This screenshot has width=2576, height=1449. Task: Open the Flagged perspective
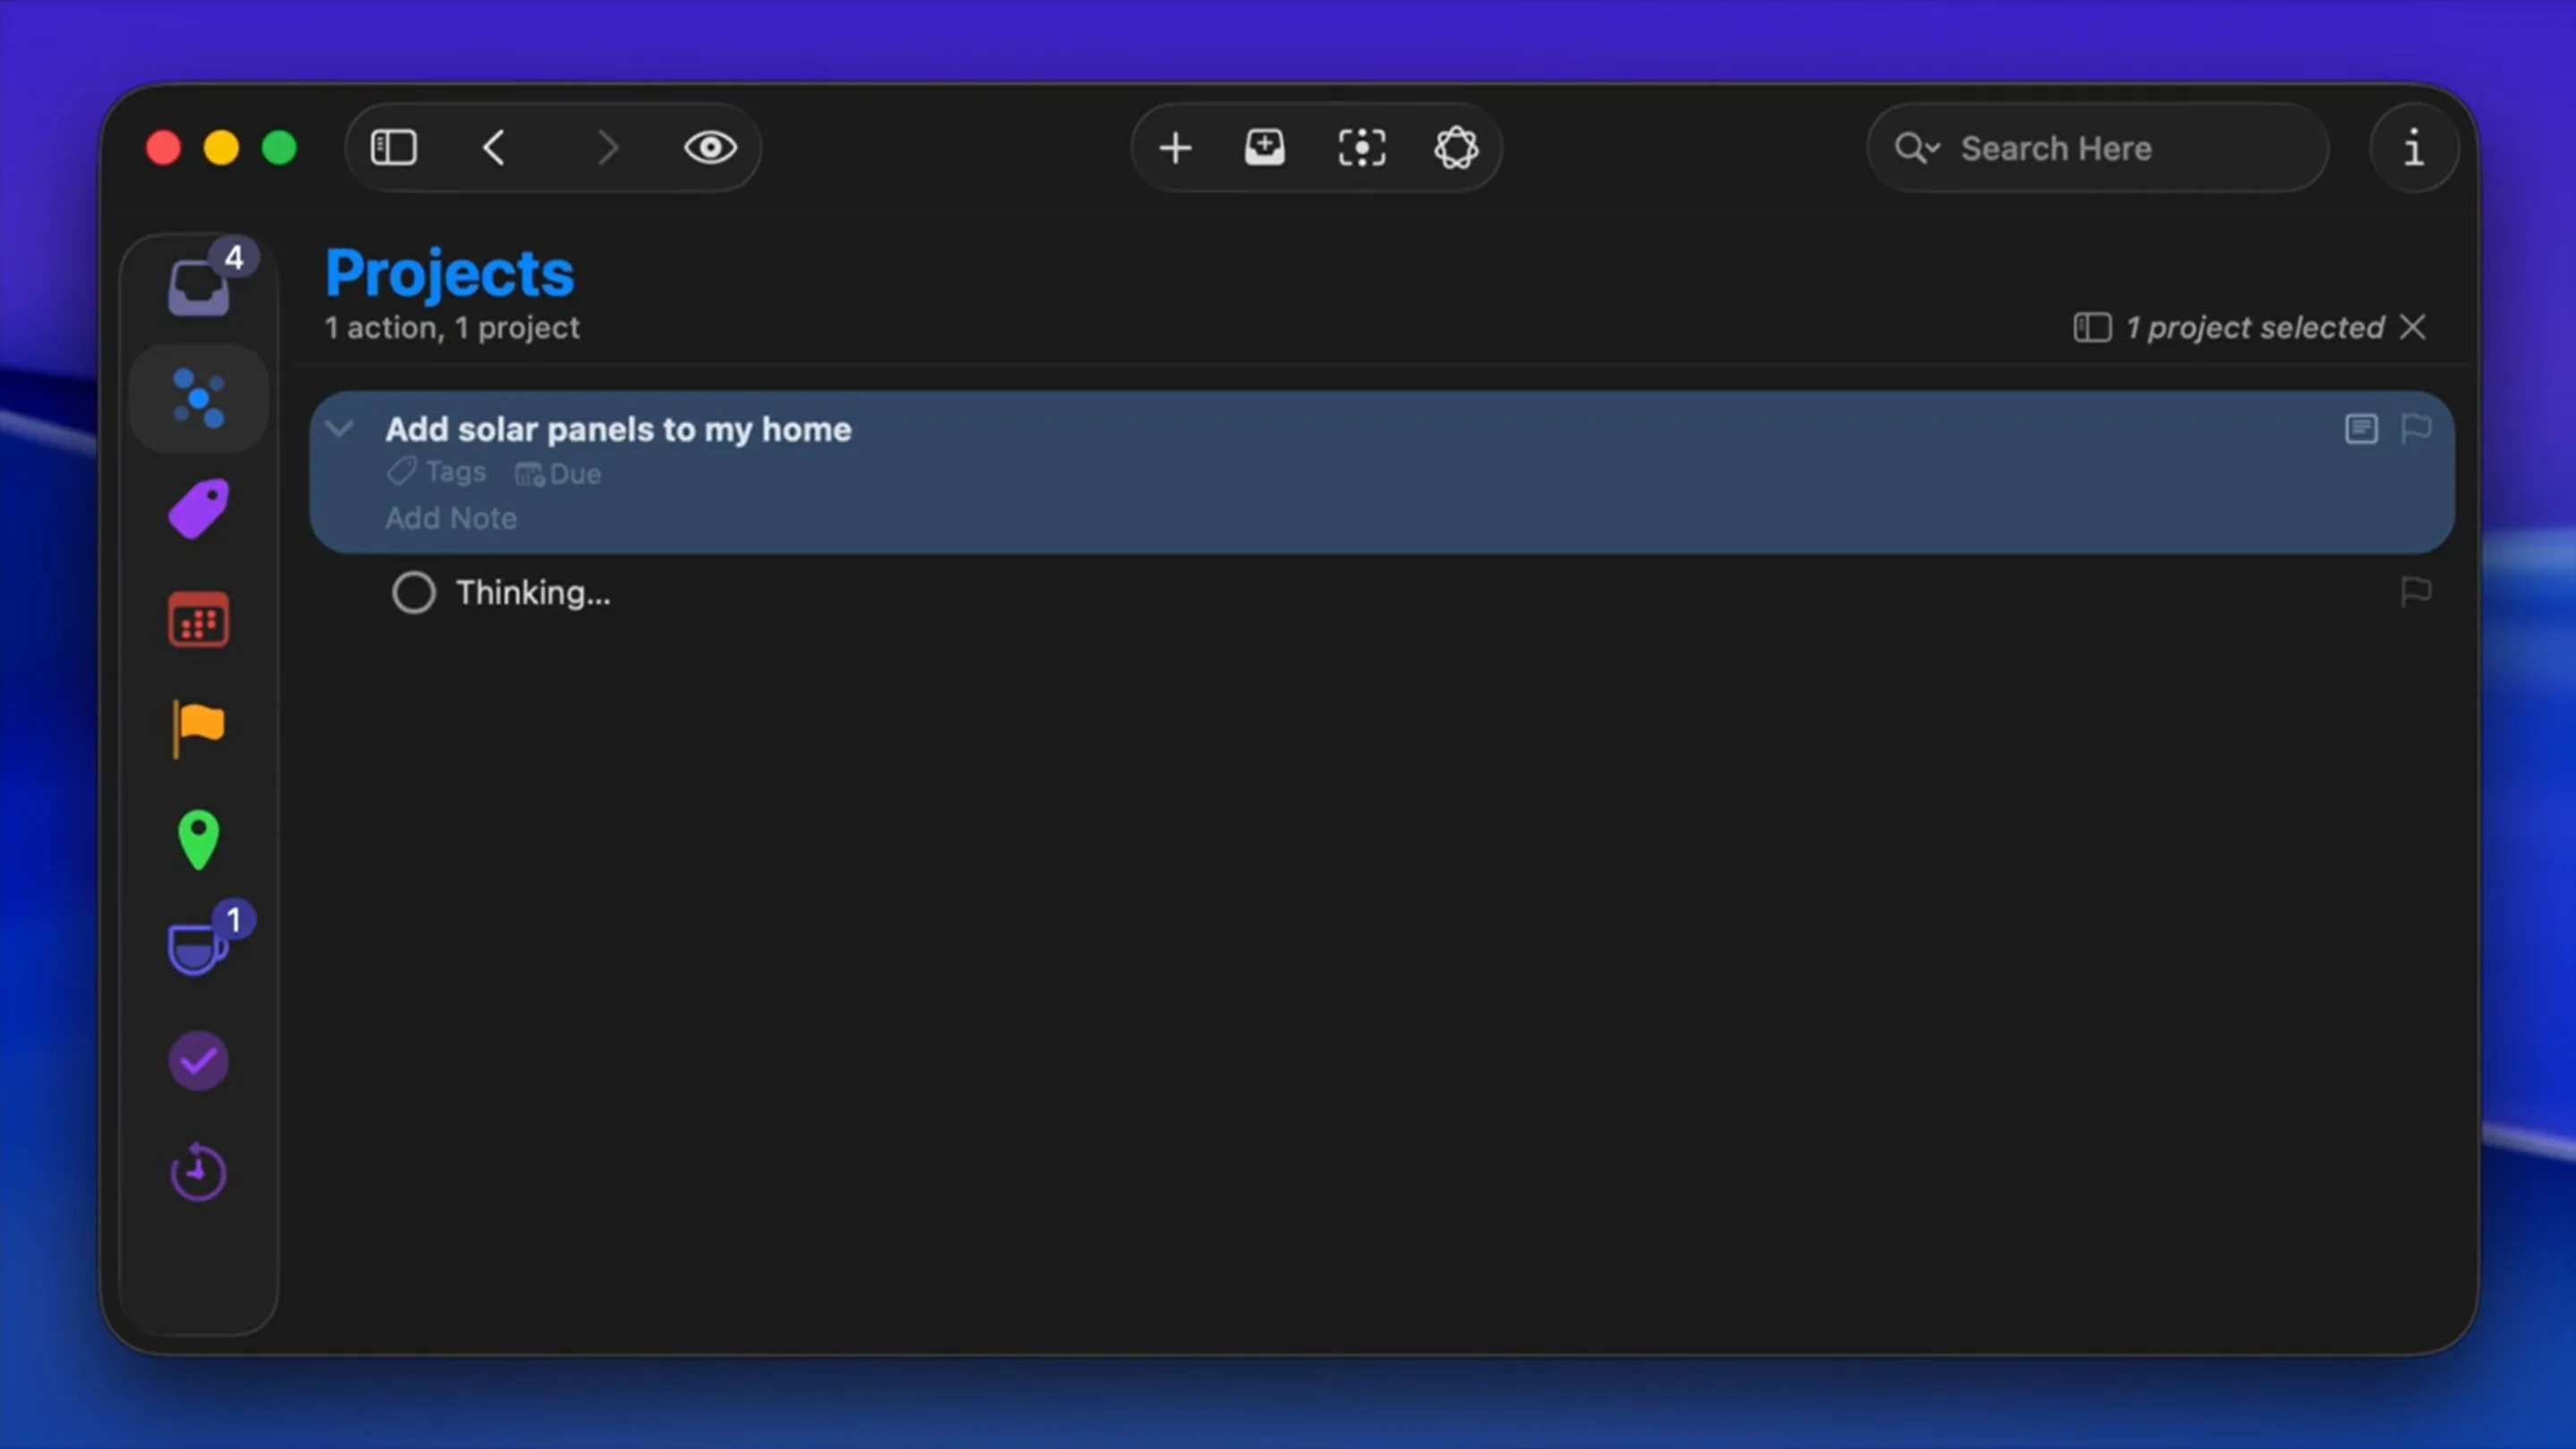(x=197, y=728)
